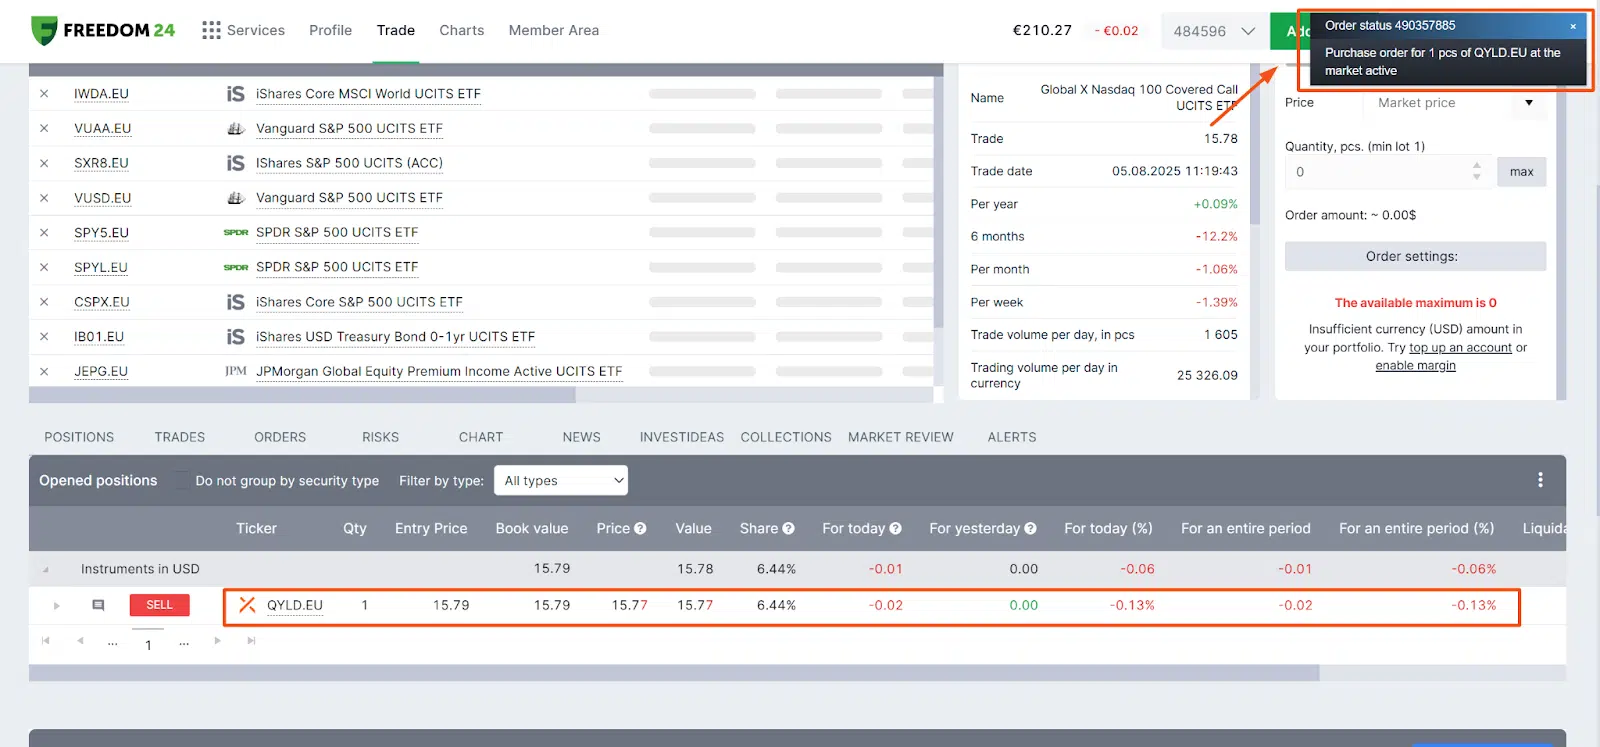This screenshot has width=1600, height=747.
Task: Follow the top up an account link
Action: [1460, 348]
